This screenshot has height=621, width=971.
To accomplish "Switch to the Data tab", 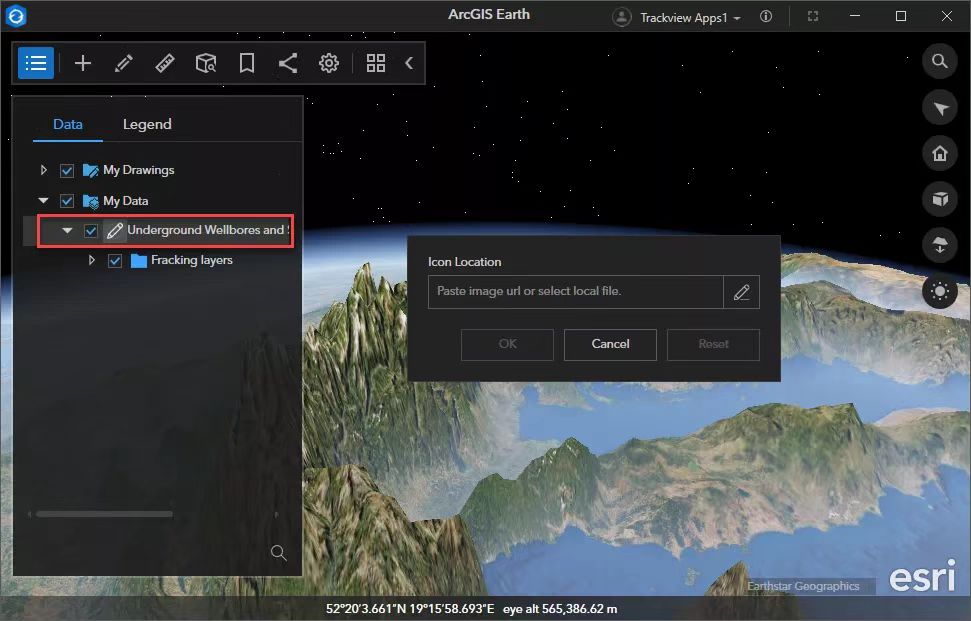I will coord(67,124).
